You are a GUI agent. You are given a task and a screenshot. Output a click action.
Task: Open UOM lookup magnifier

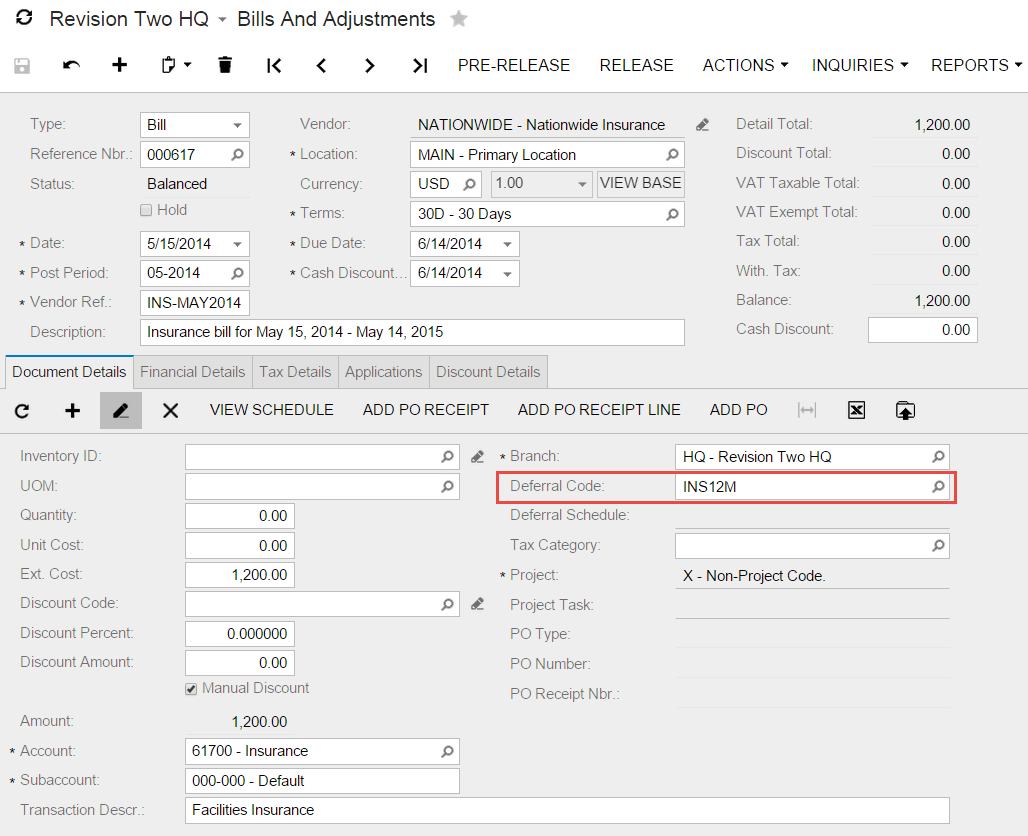point(447,487)
